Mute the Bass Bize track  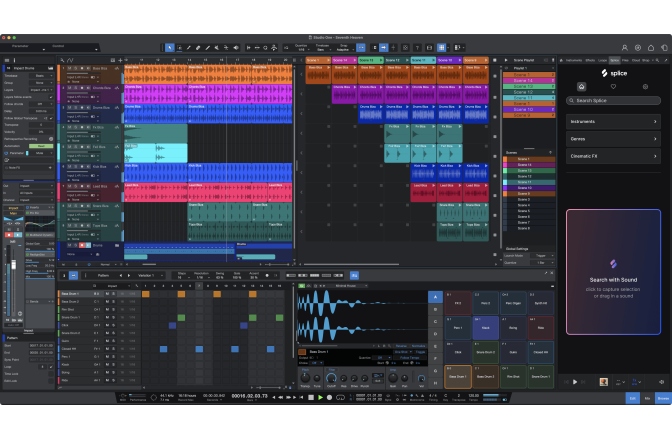point(69,68)
